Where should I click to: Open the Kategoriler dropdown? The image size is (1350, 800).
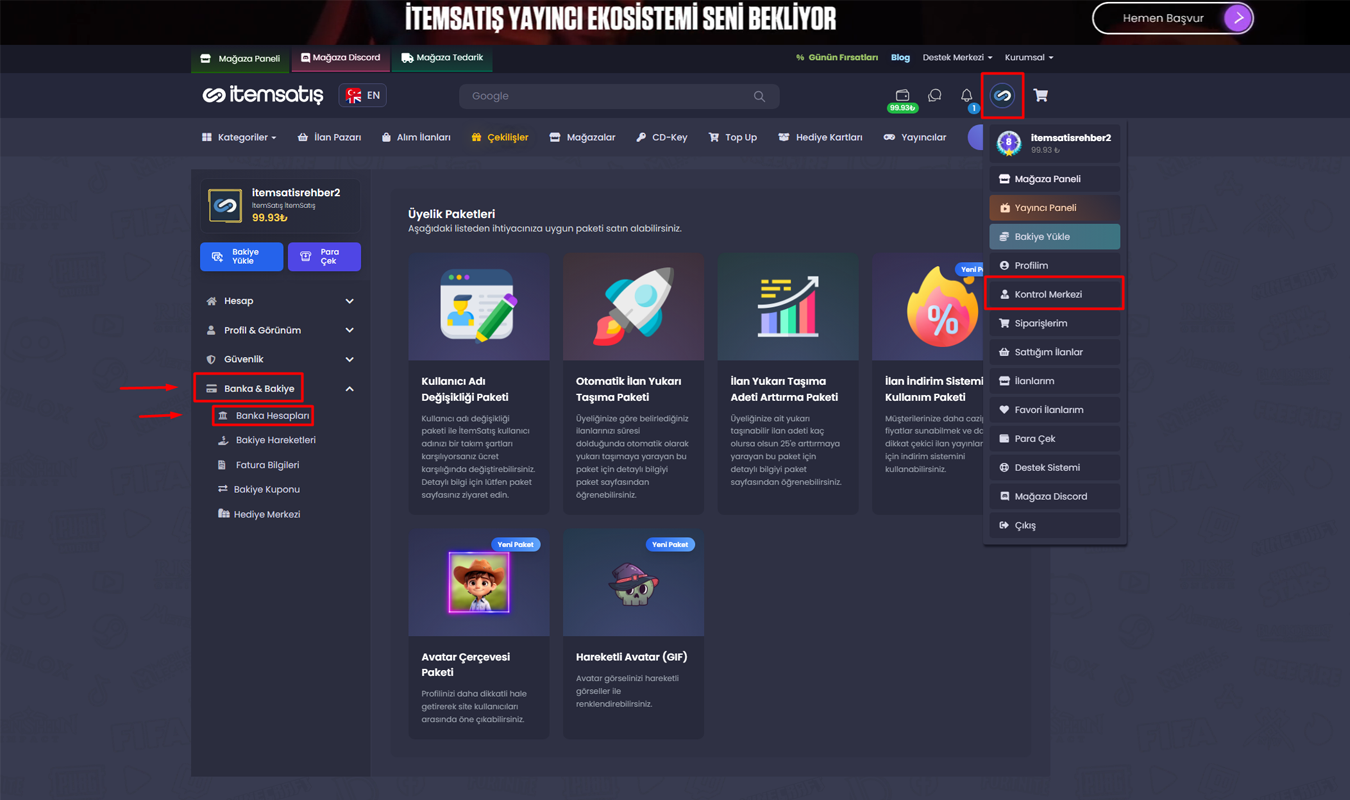pyautogui.click(x=239, y=137)
